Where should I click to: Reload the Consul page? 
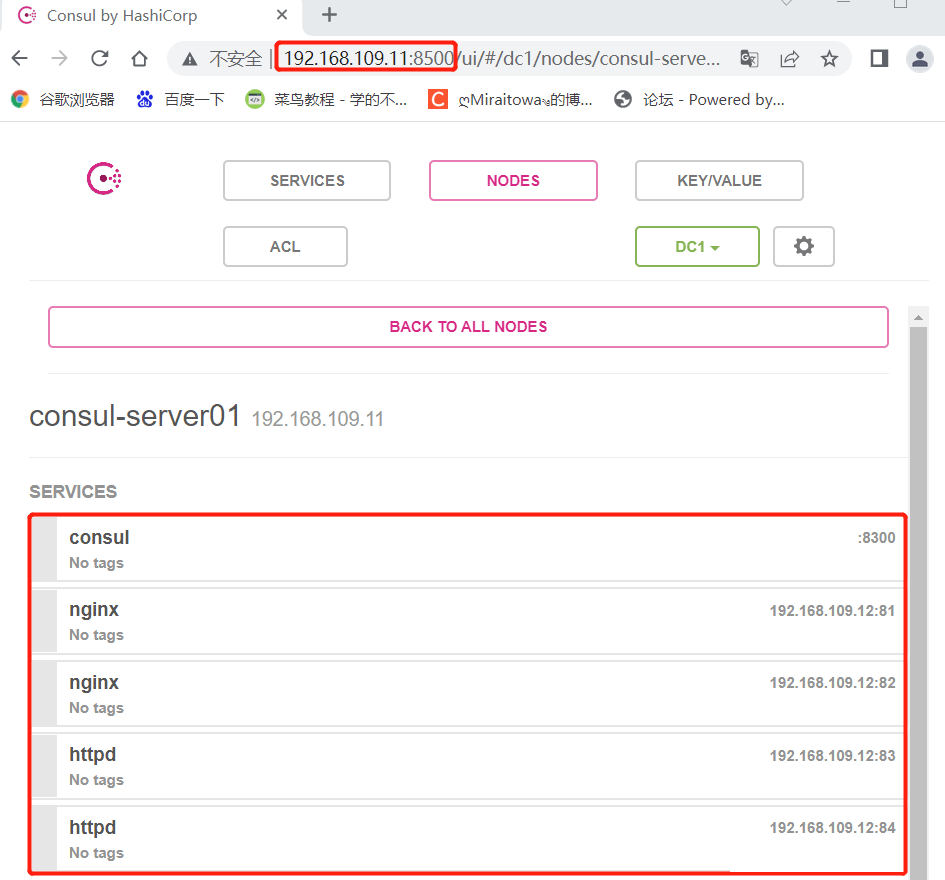tap(99, 58)
